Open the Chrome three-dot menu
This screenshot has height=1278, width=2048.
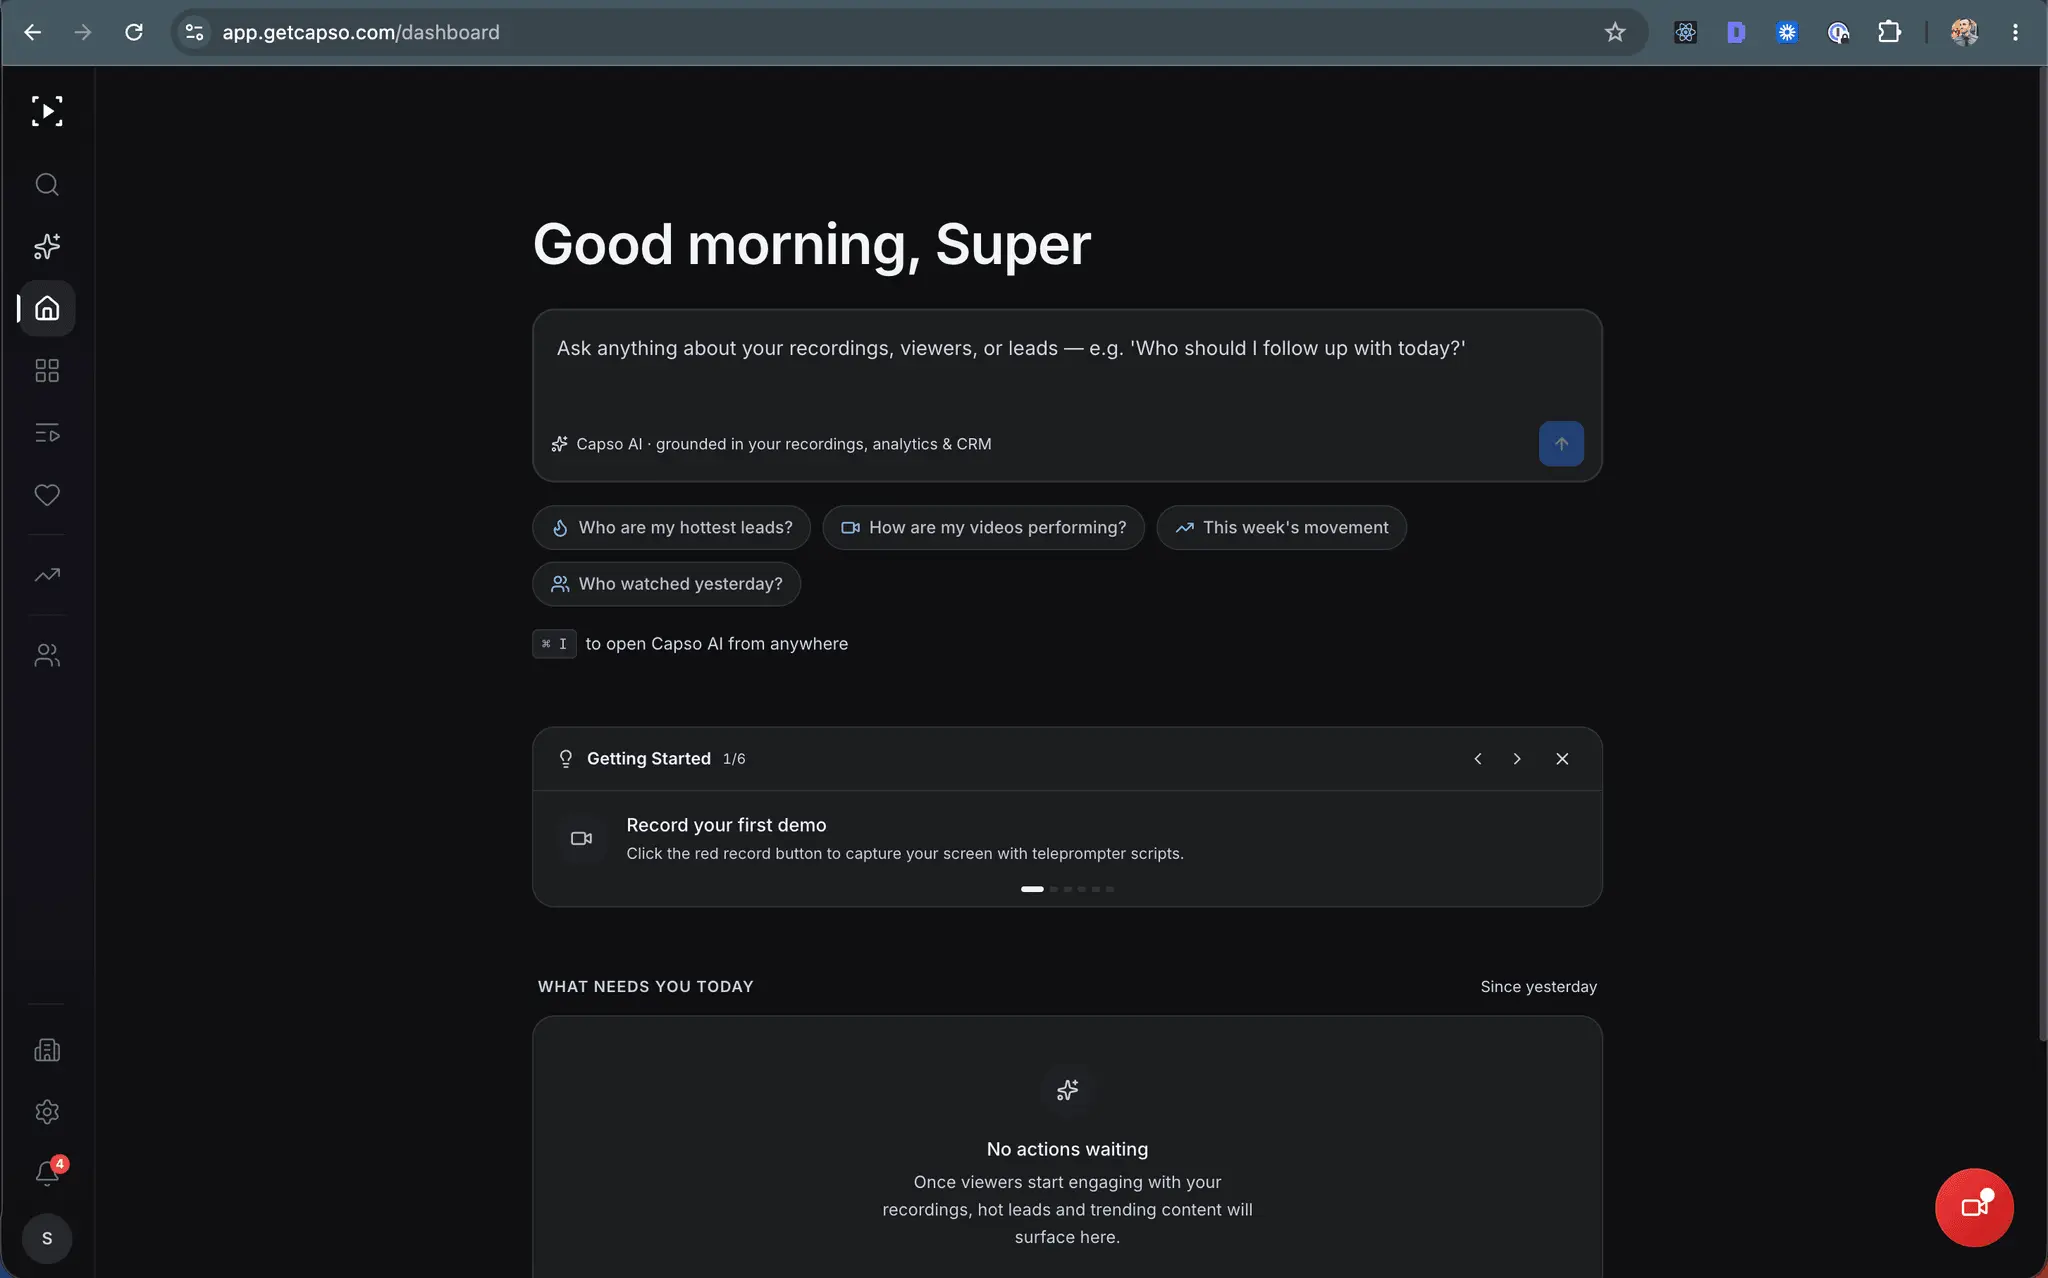tap(2015, 32)
